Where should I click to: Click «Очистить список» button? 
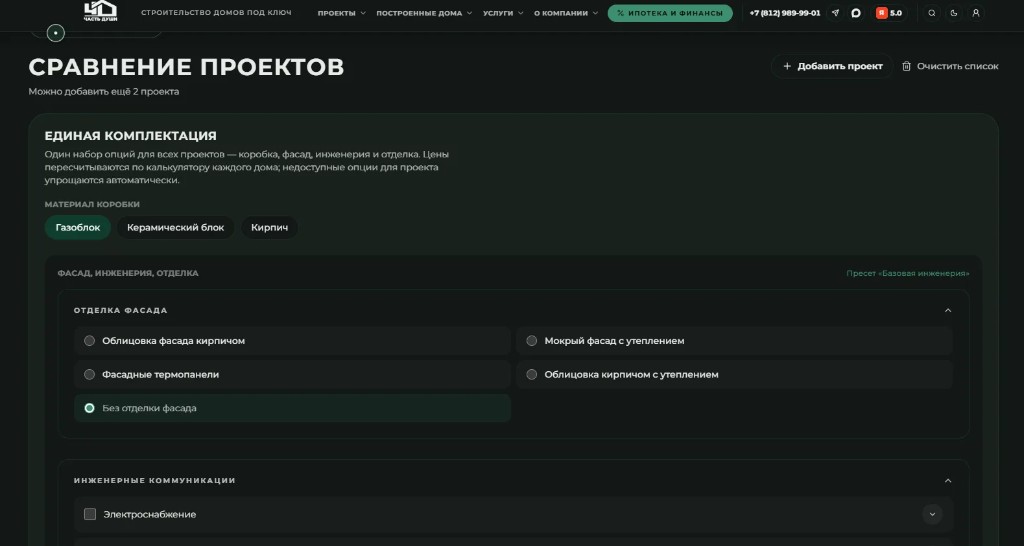pyautogui.click(x=950, y=66)
